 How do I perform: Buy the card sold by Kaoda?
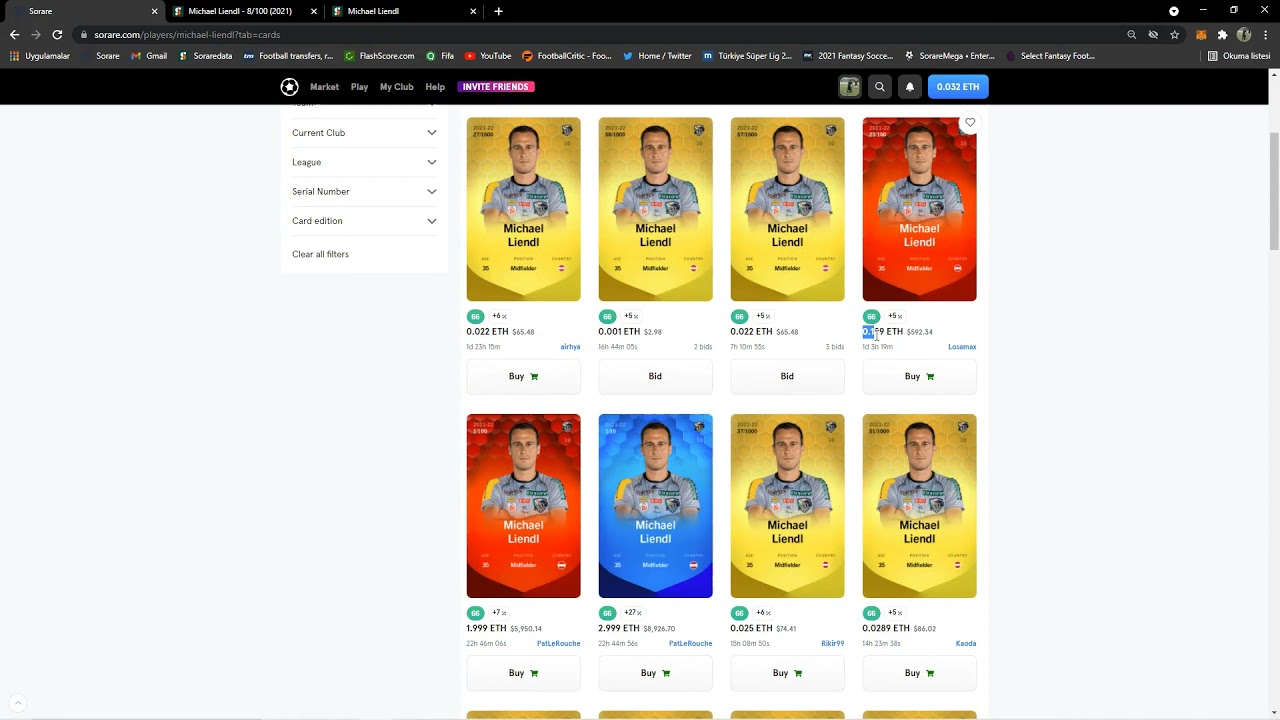click(x=919, y=673)
